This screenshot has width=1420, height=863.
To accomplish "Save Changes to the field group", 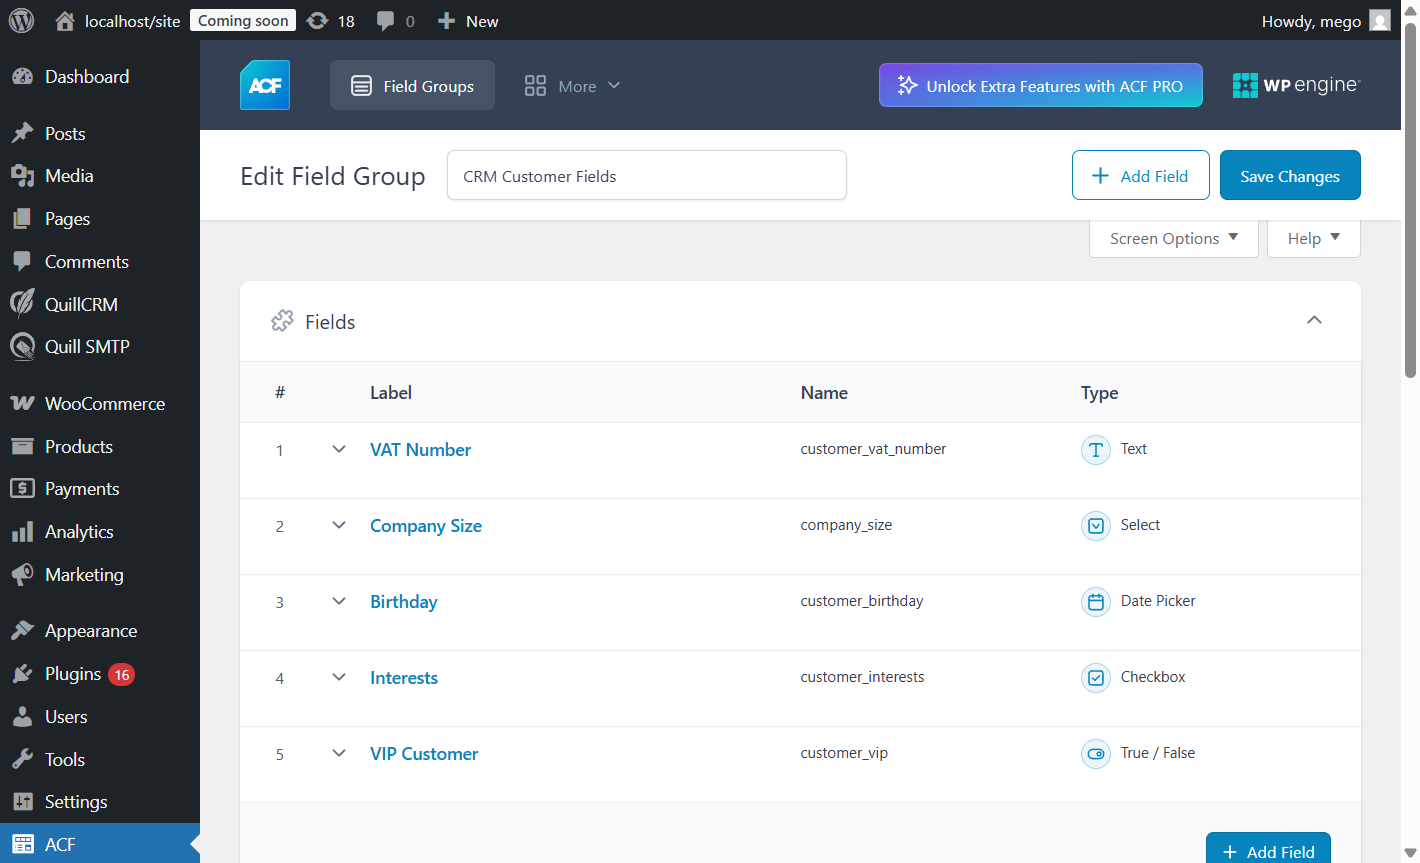I will 1289,175.
